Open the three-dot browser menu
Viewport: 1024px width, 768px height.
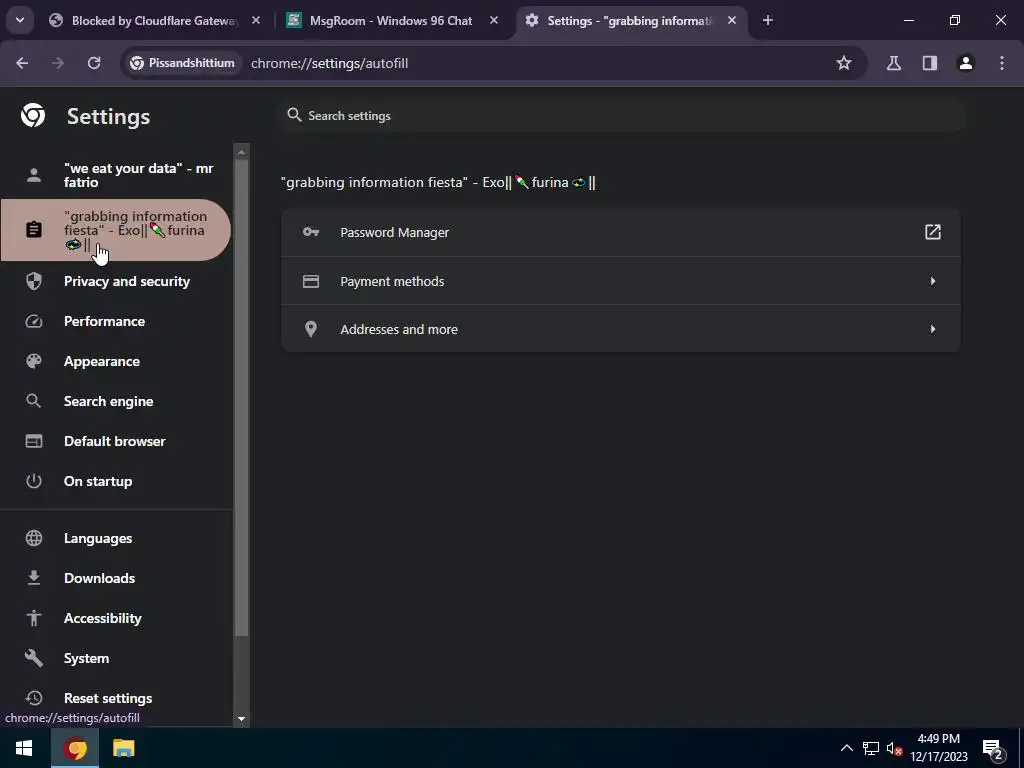[1002, 63]
